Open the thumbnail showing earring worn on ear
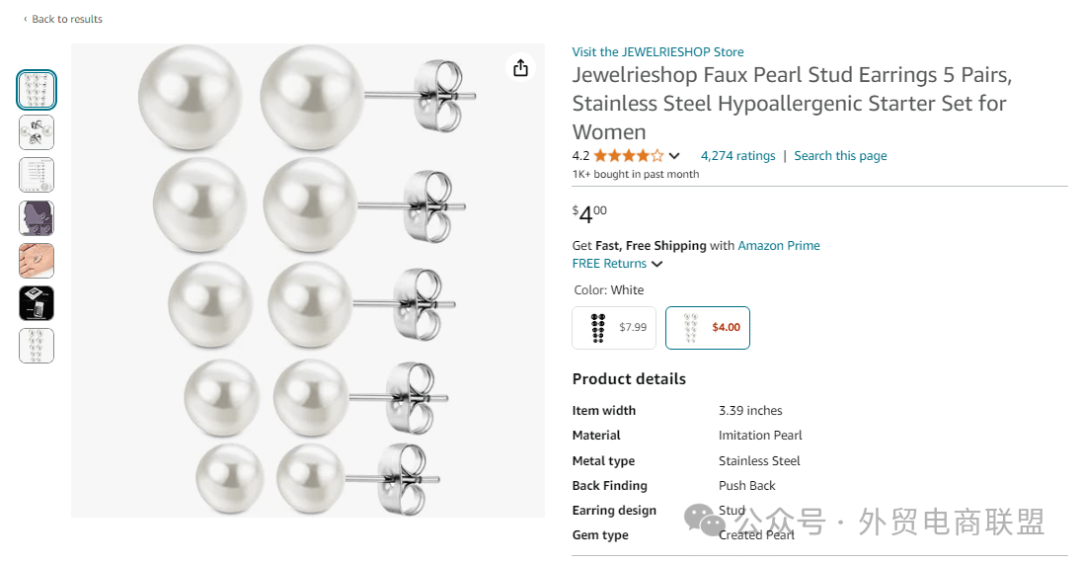This screenshot has height=565, width=1080. click(x=37, y=218)
